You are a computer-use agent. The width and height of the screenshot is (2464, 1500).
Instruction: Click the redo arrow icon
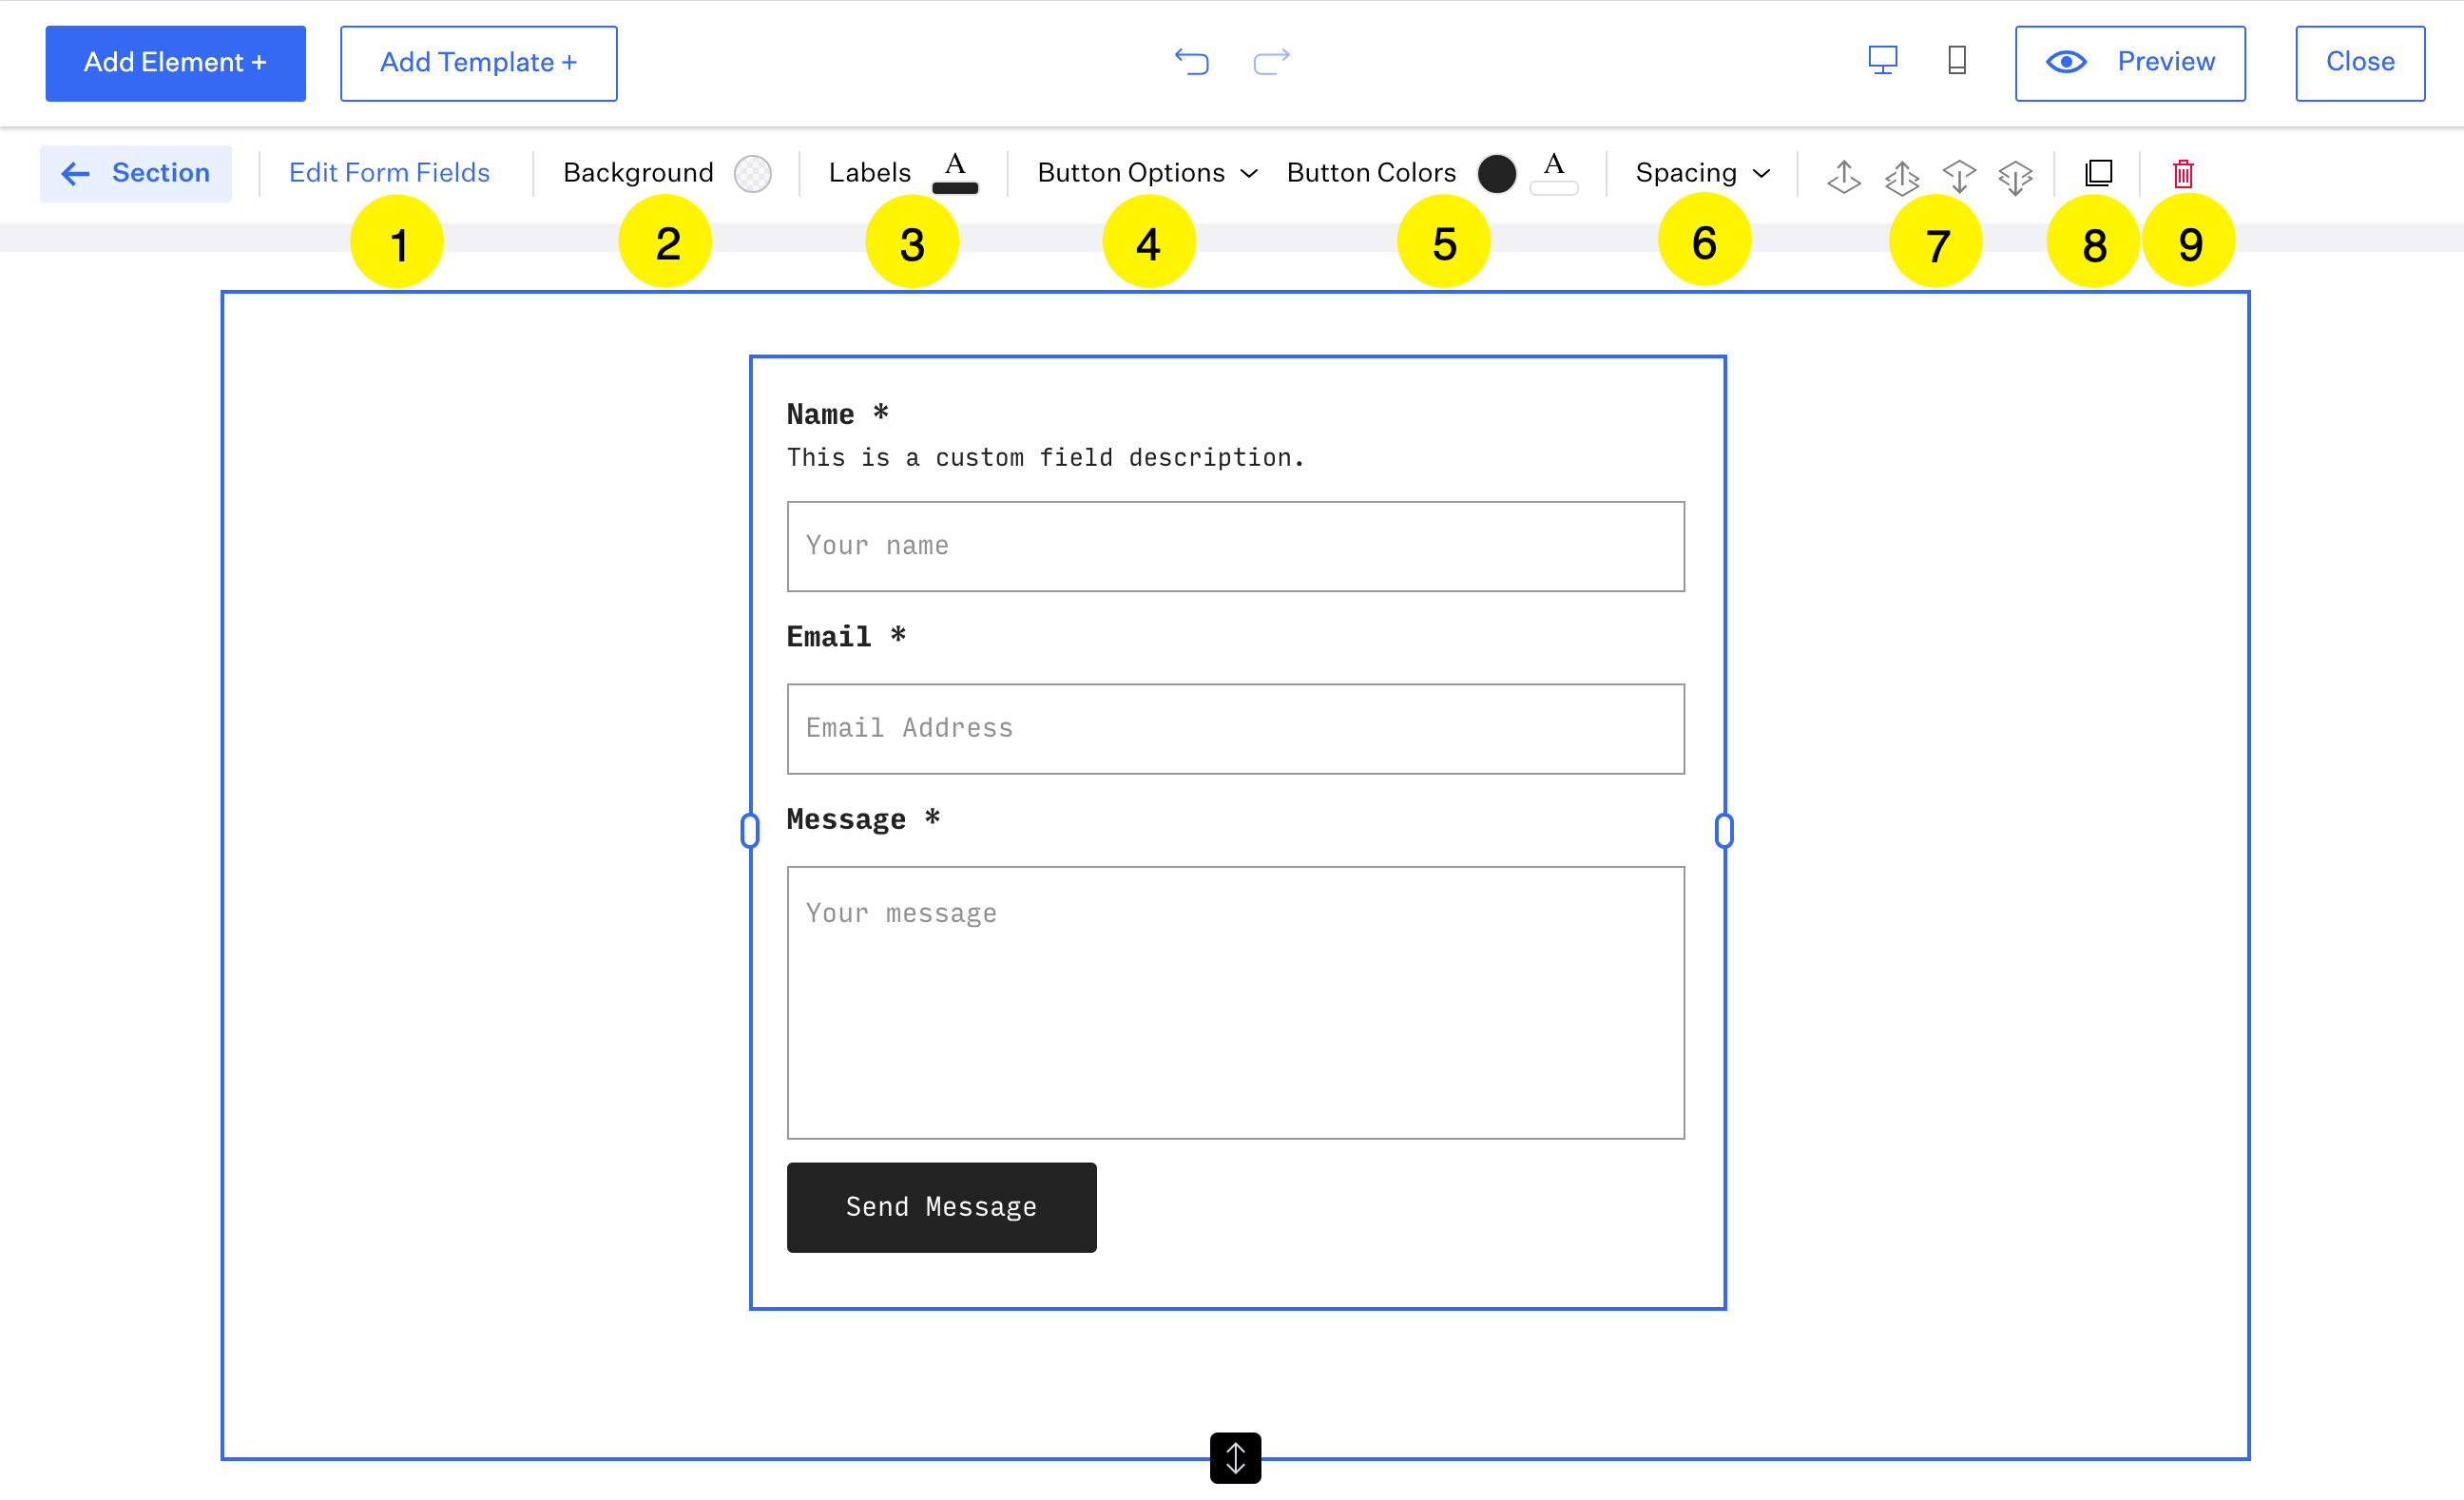tap(1271, 62)
